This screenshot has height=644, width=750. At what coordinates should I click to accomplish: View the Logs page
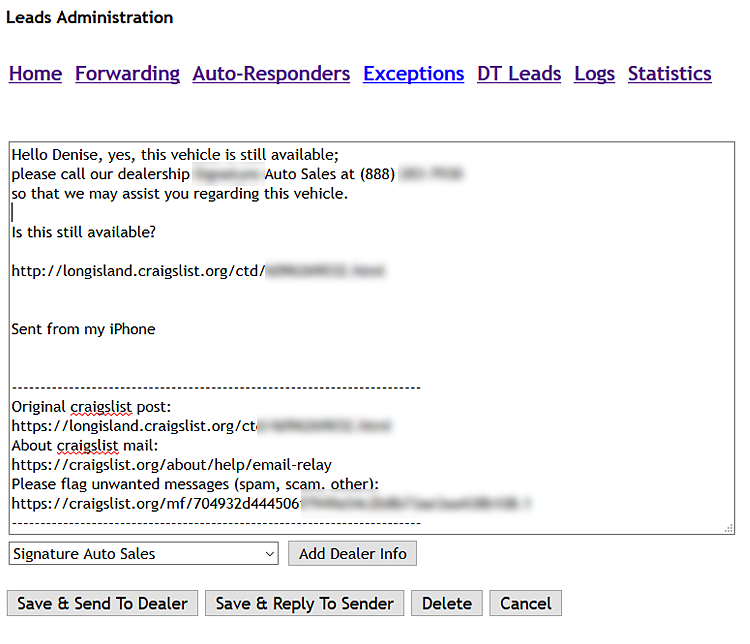pyautogui.click(x=594, y=74)
